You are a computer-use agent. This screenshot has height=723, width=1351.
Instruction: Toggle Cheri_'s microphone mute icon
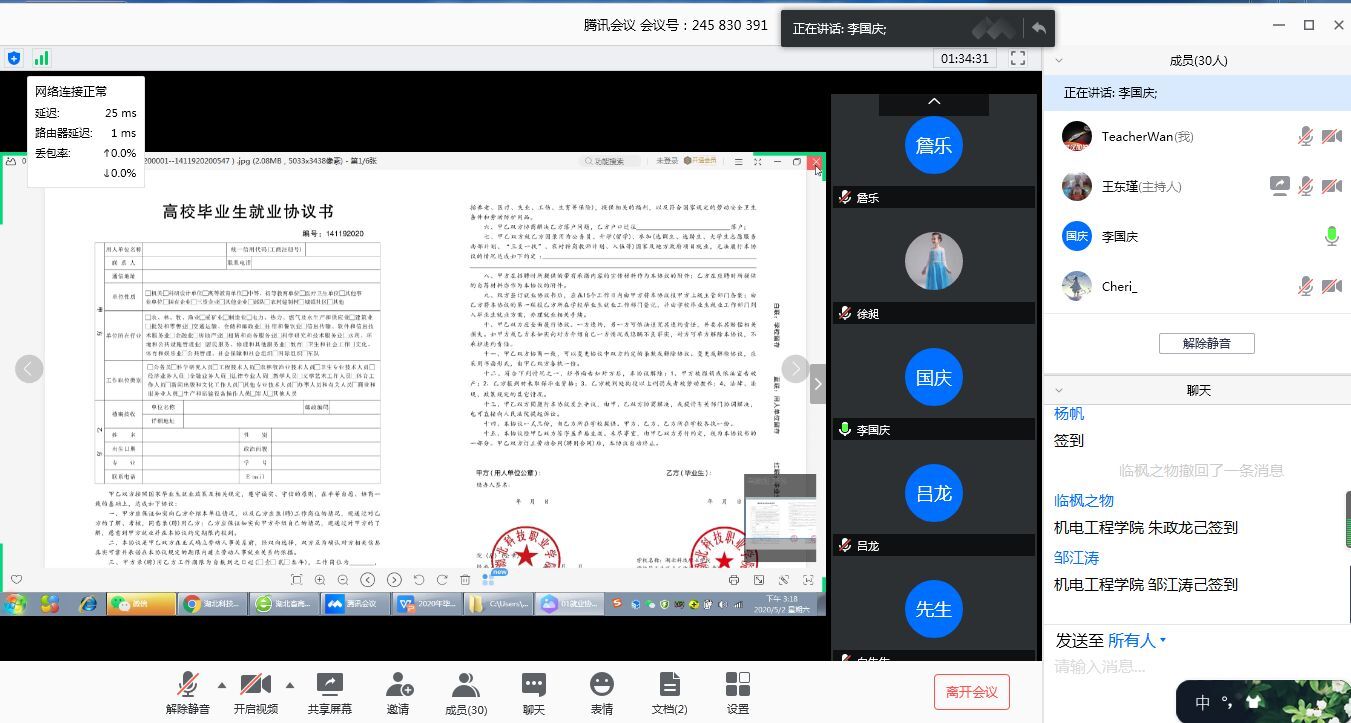[1305, 286]
